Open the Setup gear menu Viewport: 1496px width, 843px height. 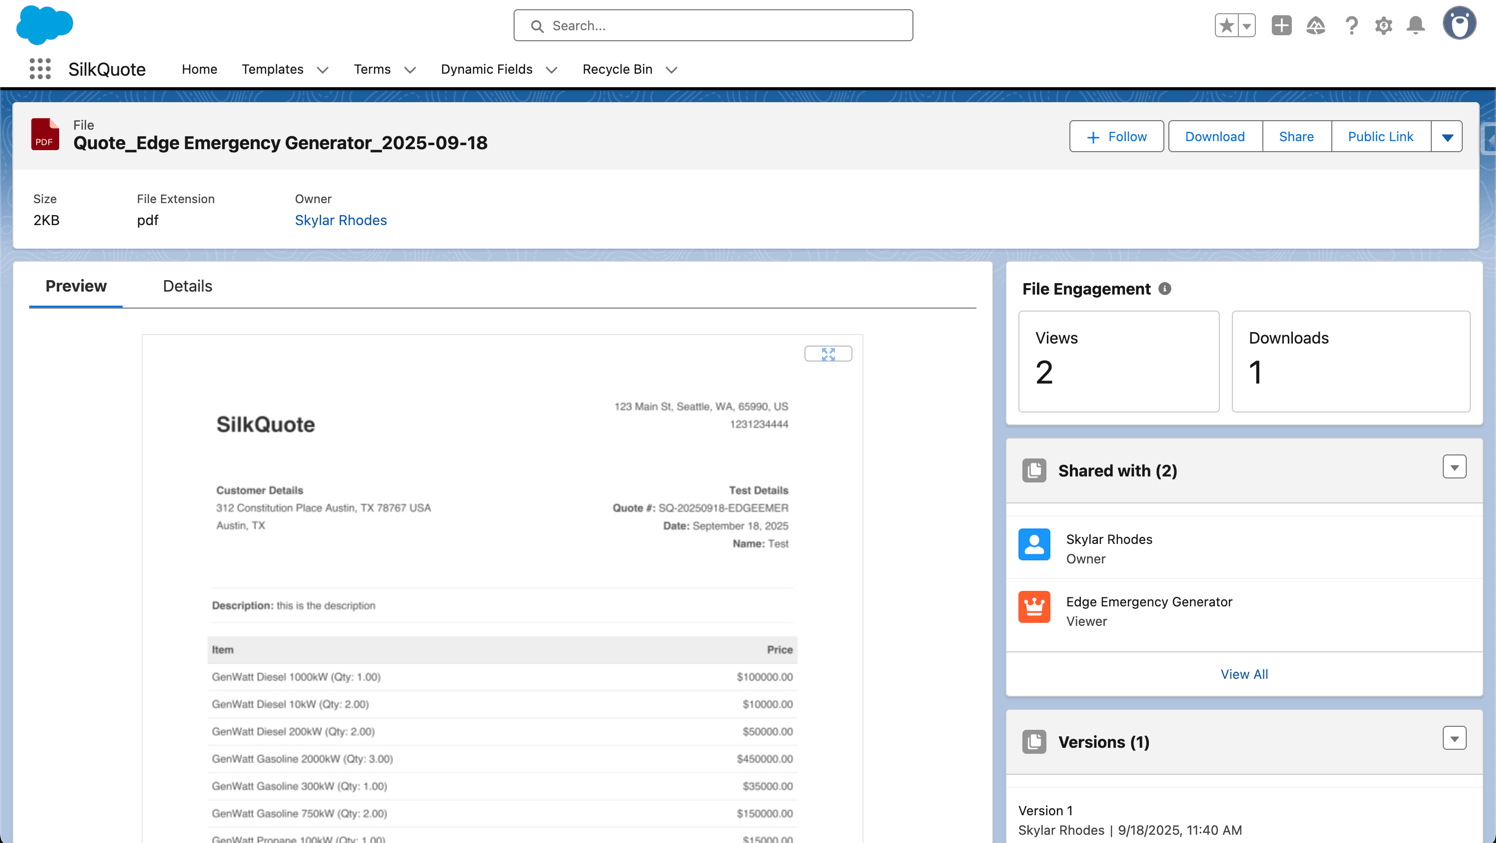(x=1383, y=26)
